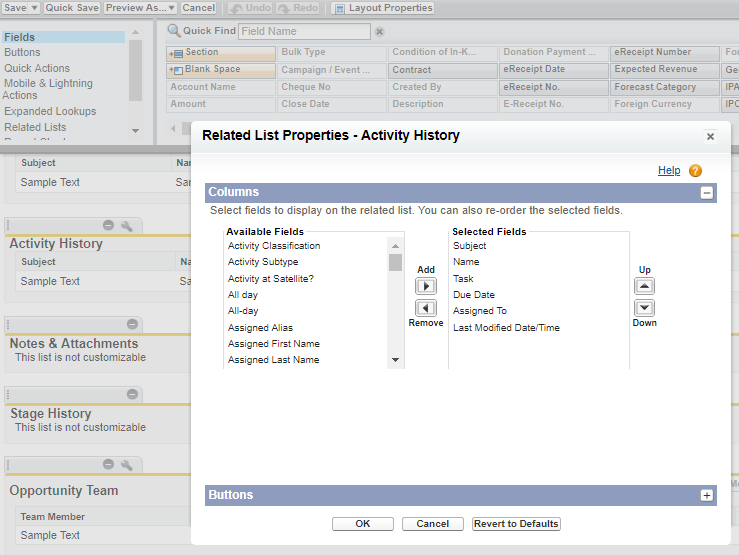
Task: Open Activity History wrench properties icon
Action: click(127, 226)
